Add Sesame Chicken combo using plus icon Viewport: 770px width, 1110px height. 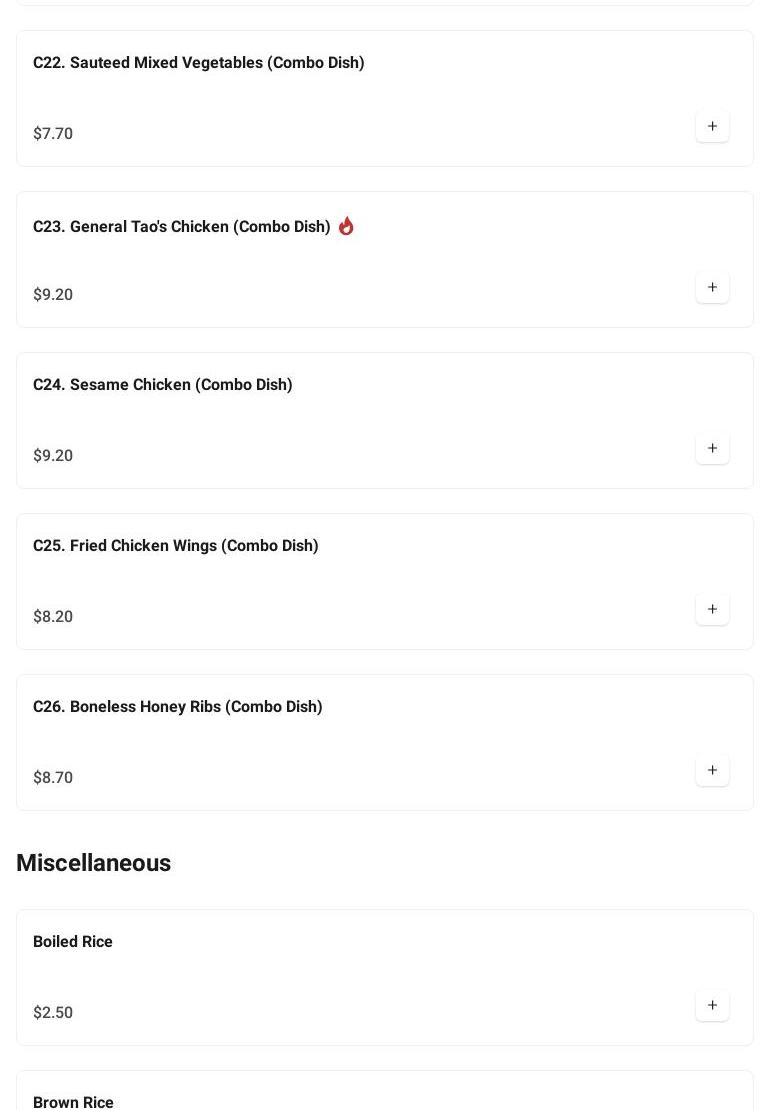click(x=712, y=448)
